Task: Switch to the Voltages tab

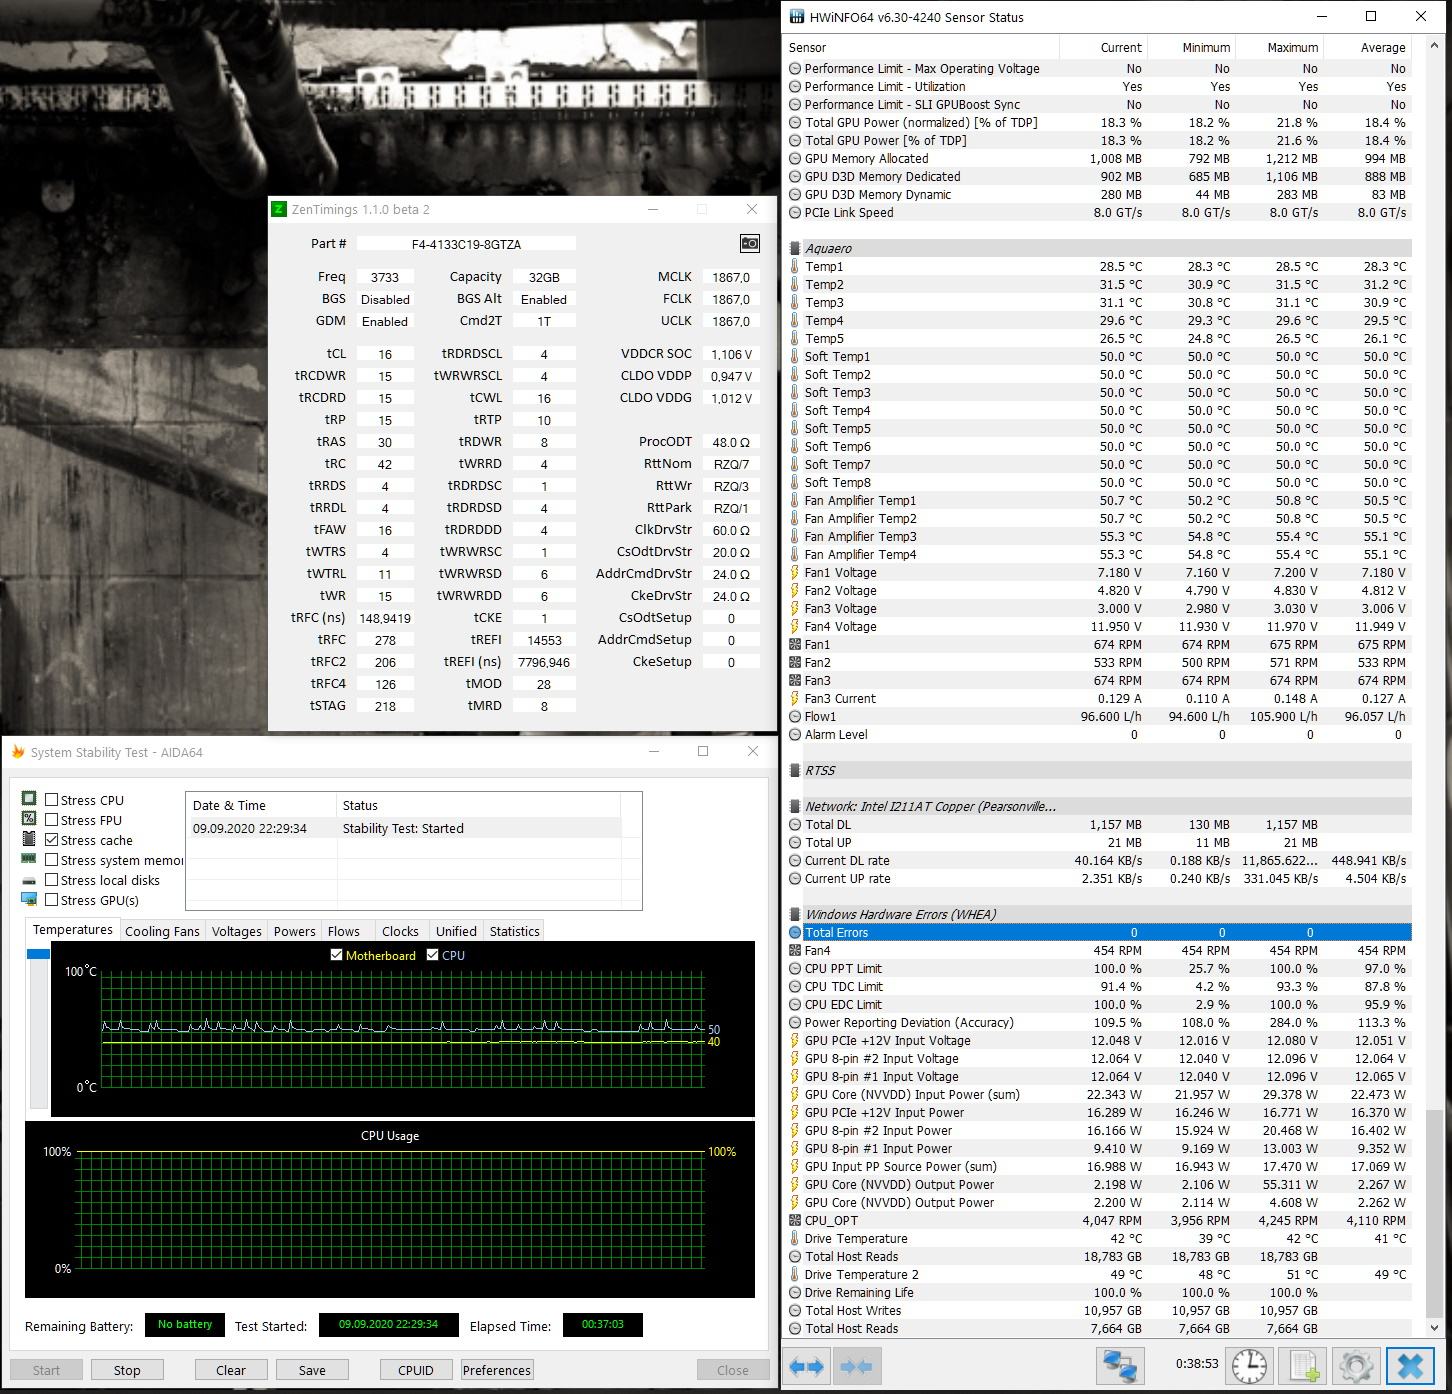Action: [x=237, y=931]
